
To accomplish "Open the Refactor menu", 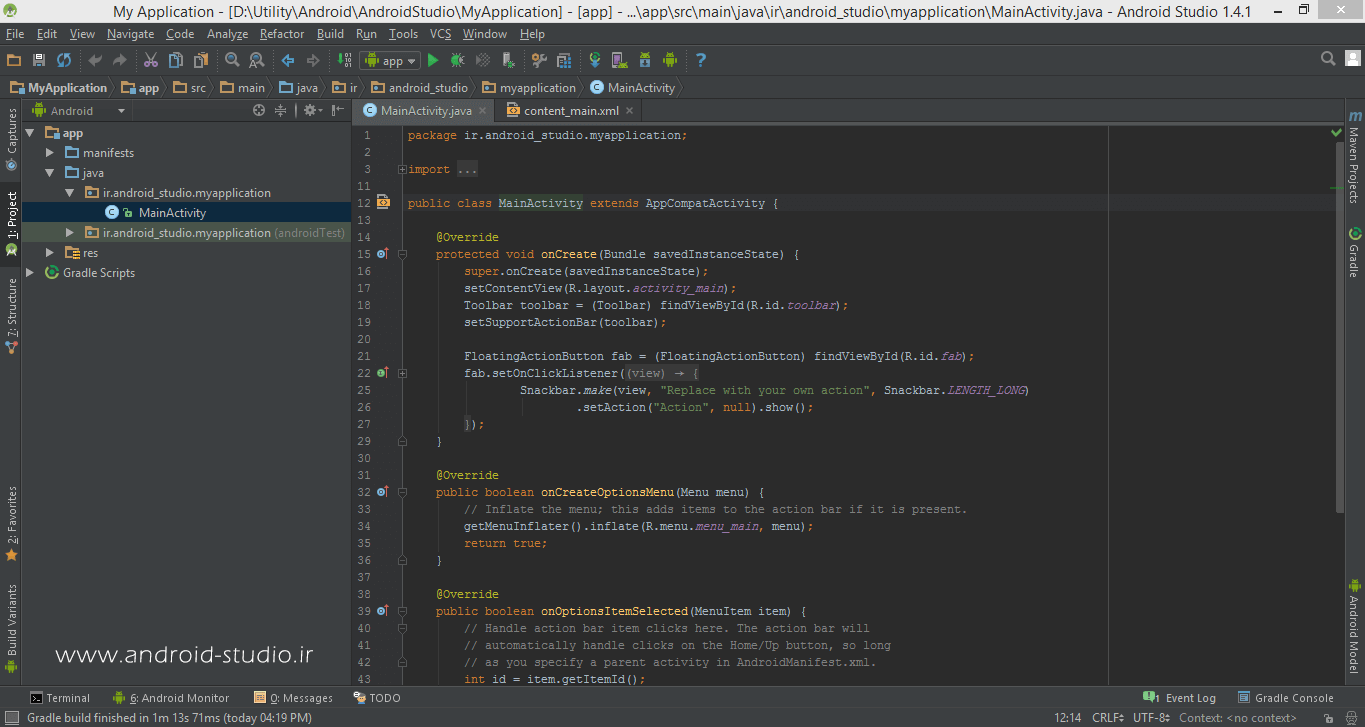I will coord(282,34).
